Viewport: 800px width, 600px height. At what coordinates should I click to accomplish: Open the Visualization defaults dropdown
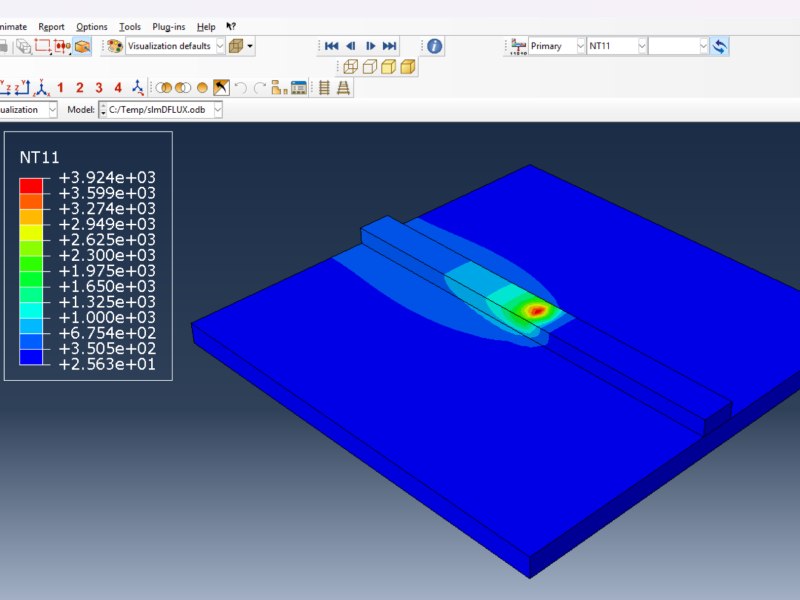click(x=175, y=46)
